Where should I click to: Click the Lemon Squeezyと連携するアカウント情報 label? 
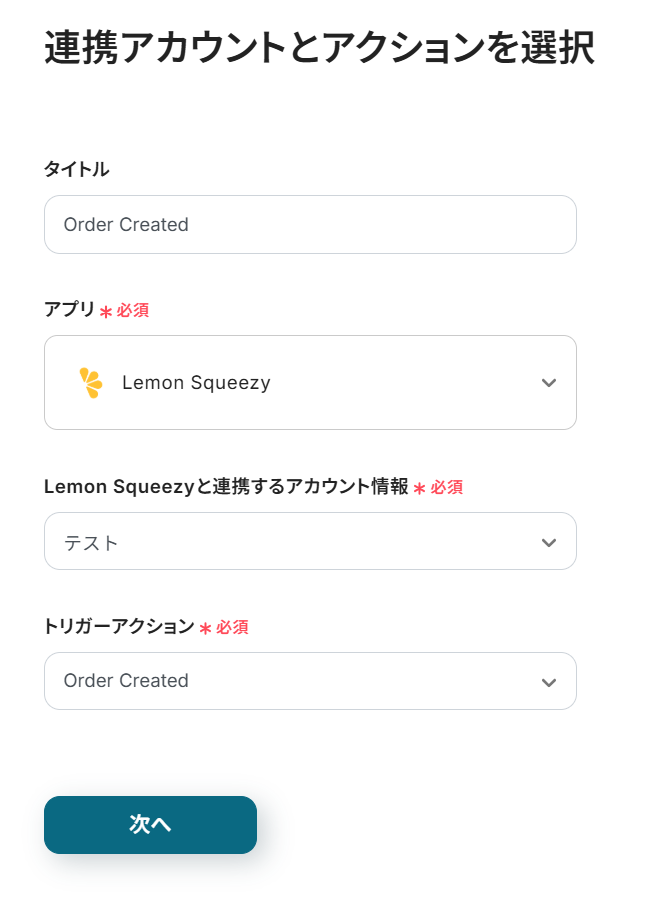[226, 487]
